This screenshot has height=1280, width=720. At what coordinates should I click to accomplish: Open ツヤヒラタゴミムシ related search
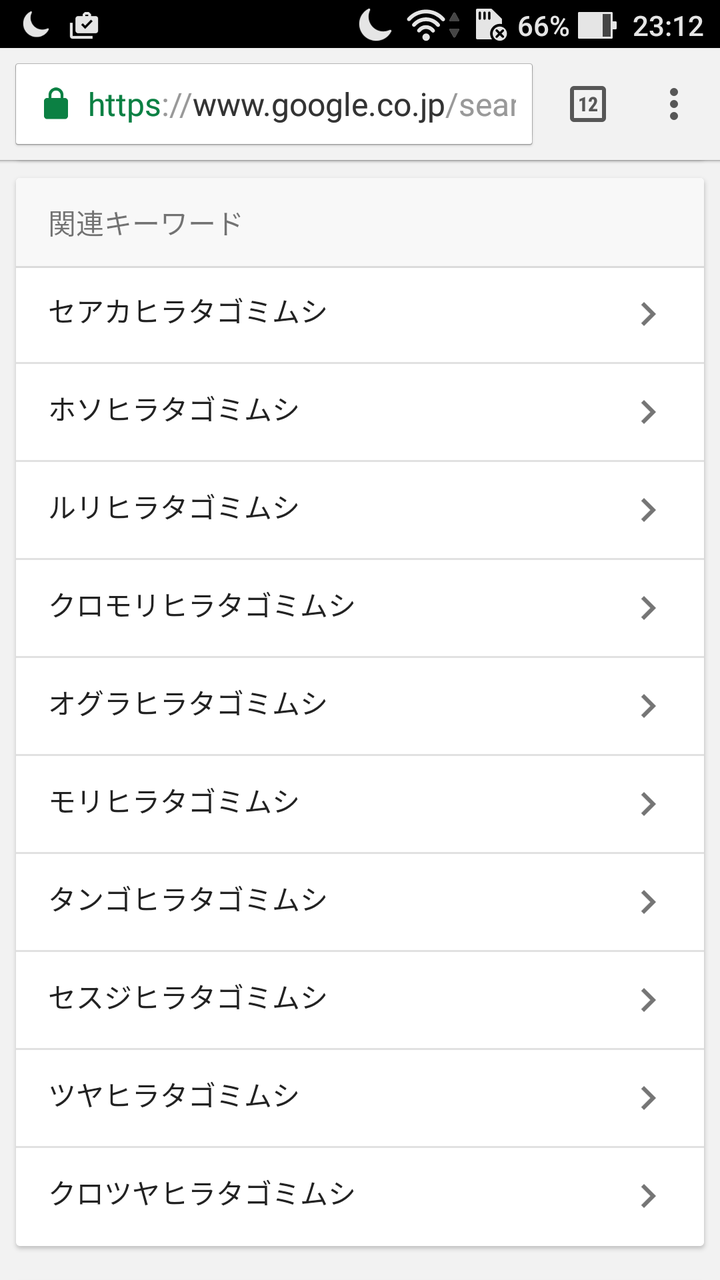pyautogui.click(x=174, y=1097)
